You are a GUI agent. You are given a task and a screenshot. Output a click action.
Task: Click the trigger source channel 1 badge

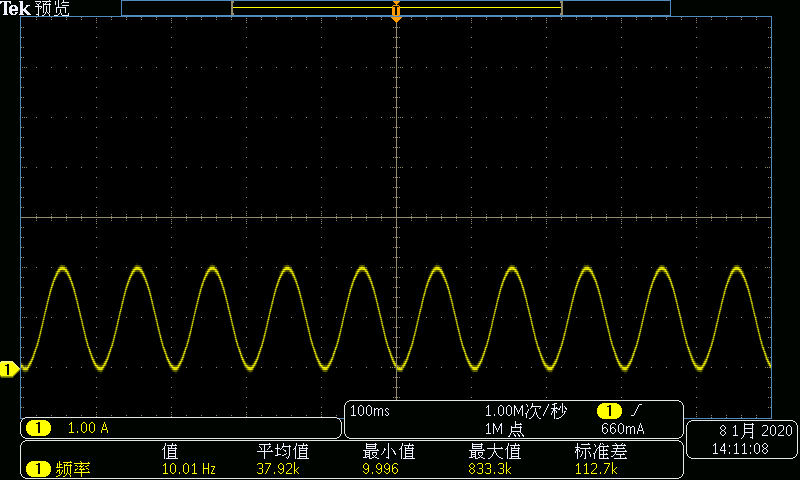coord(609,411)
